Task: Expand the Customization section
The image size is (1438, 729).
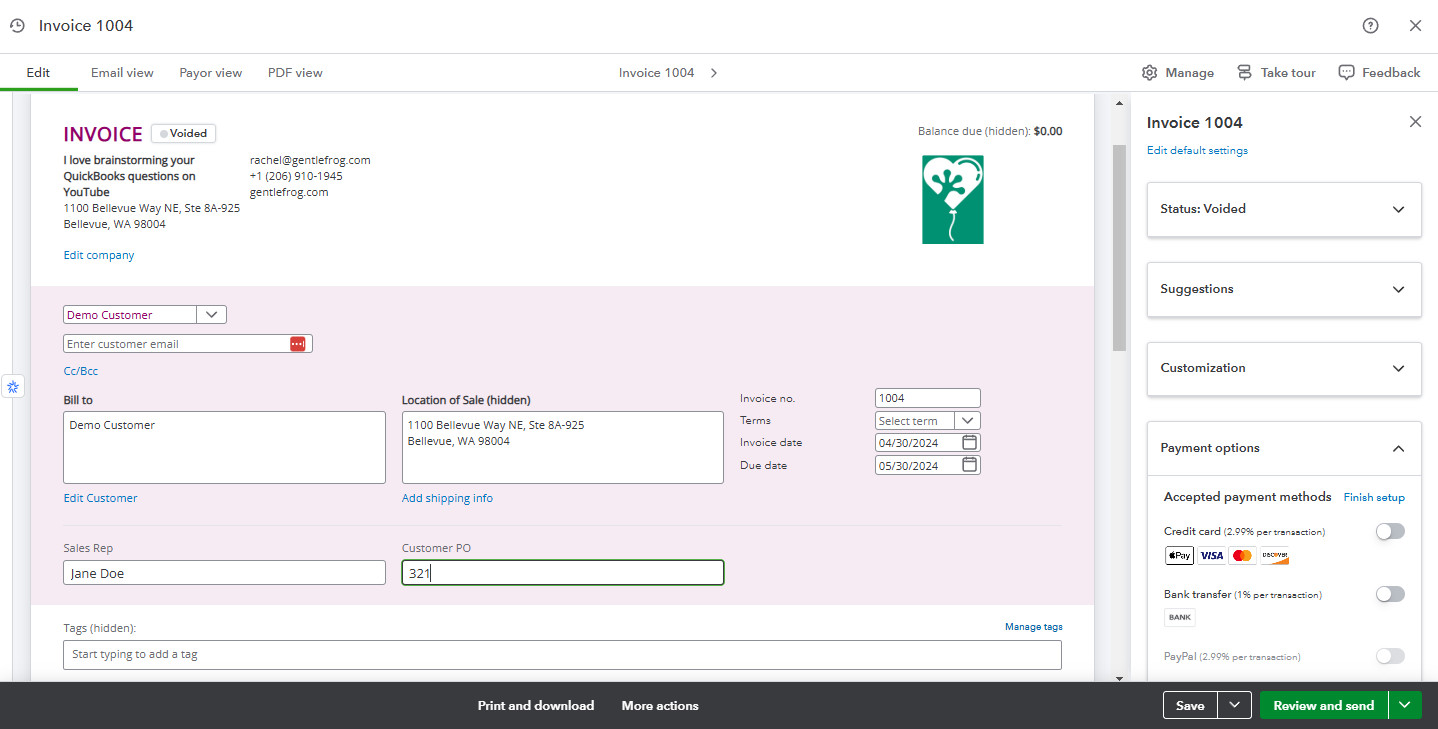Action: pyautogui.click(x=1284, y=368)
